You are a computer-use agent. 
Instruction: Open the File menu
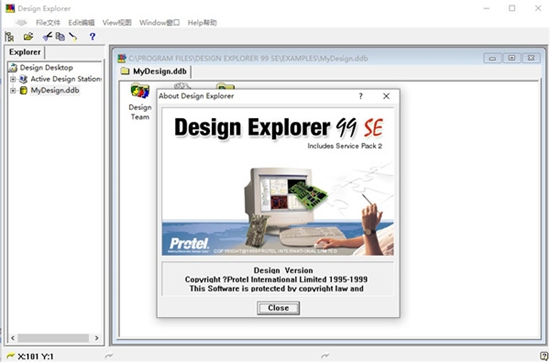pos(48,23)
